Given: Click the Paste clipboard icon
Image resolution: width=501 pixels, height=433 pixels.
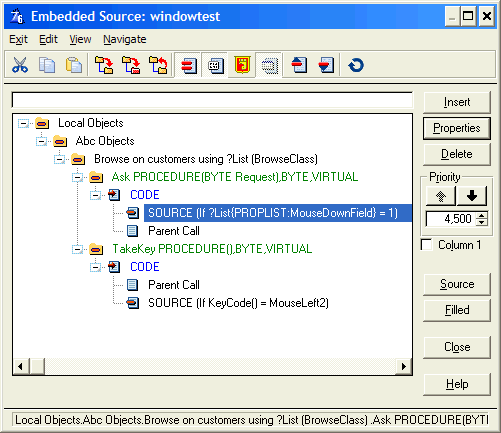Looking at the screenshot, I should tap(74, 65).
